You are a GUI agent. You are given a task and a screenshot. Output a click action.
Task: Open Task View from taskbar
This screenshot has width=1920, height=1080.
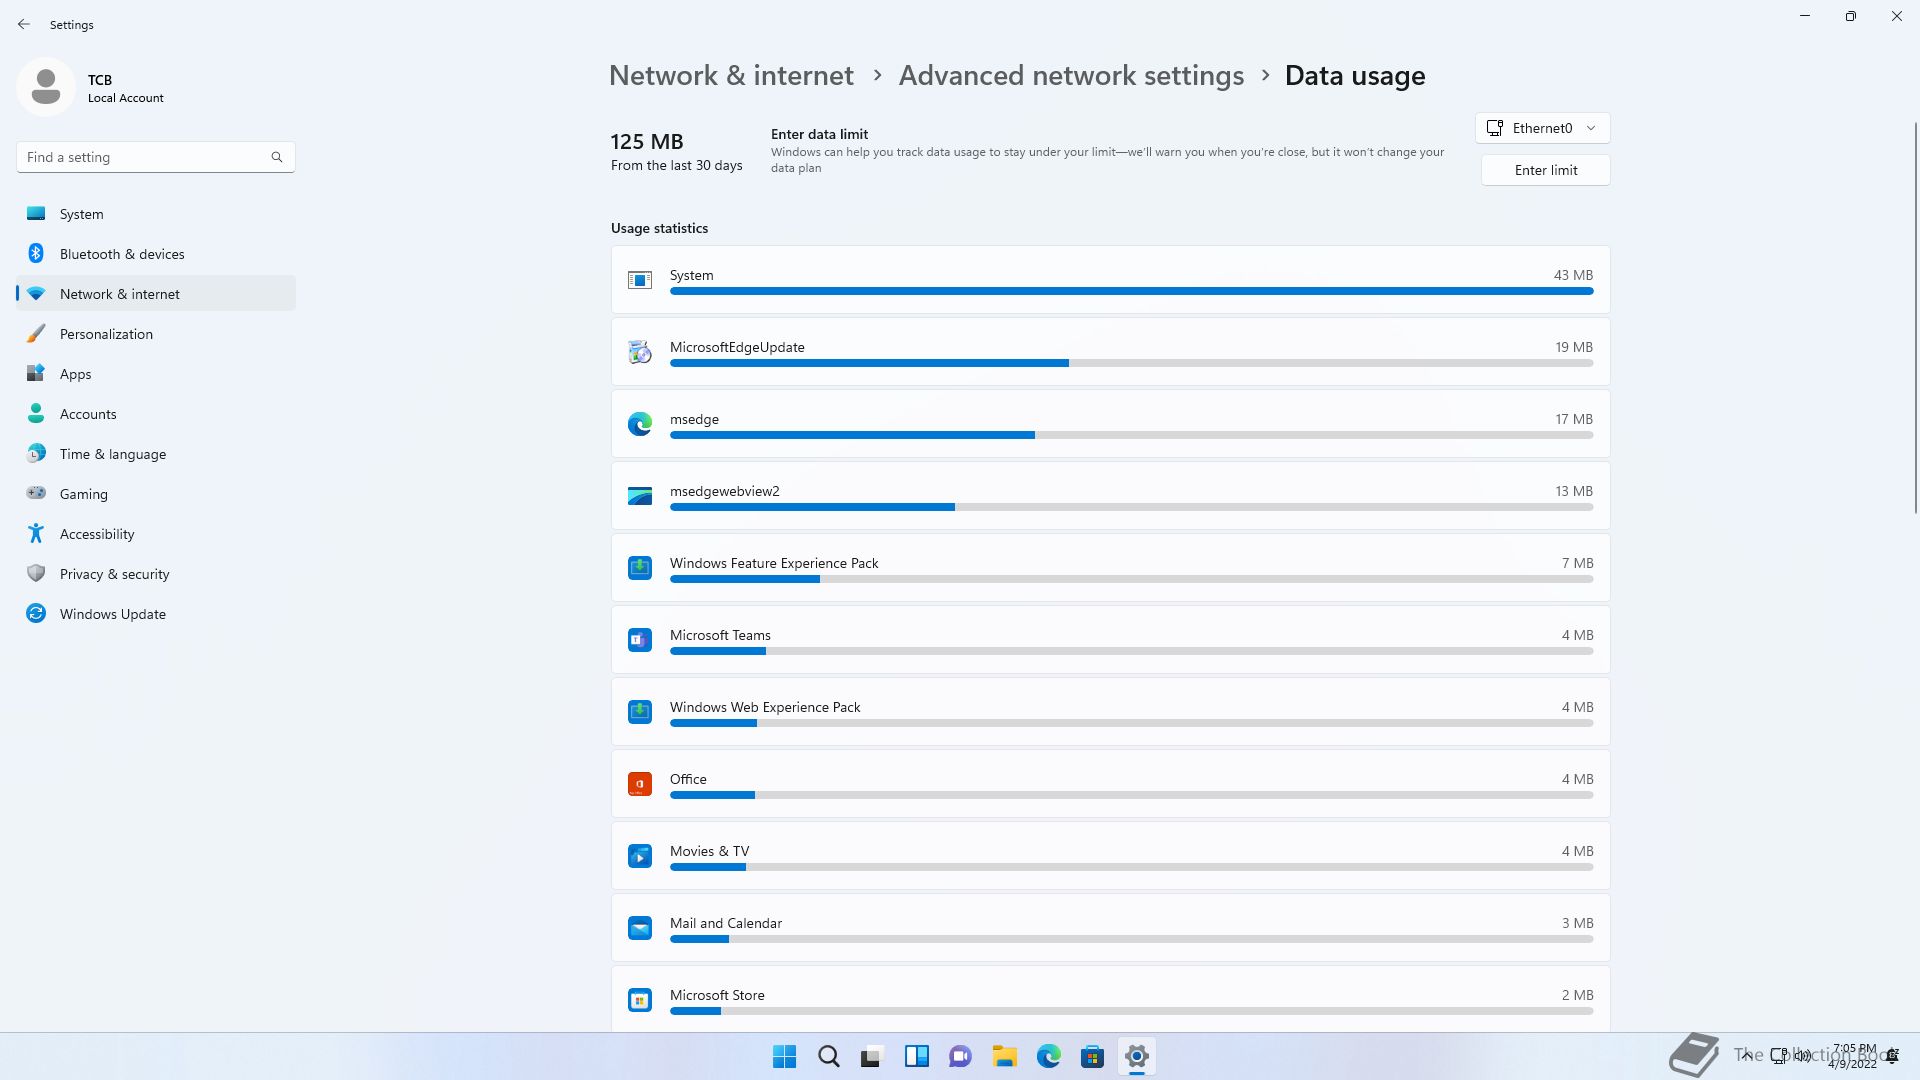point(873,1056)
